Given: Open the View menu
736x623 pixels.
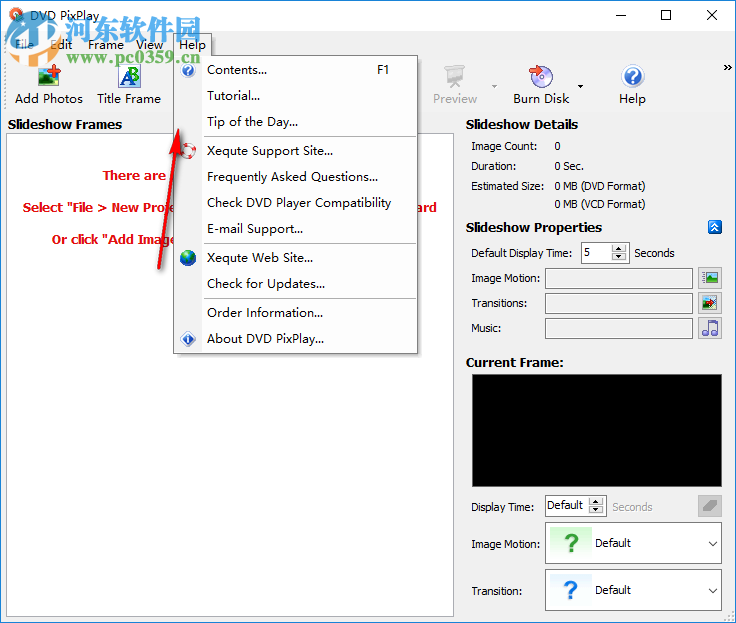Looking at the screenshot, I should [149, 45].
